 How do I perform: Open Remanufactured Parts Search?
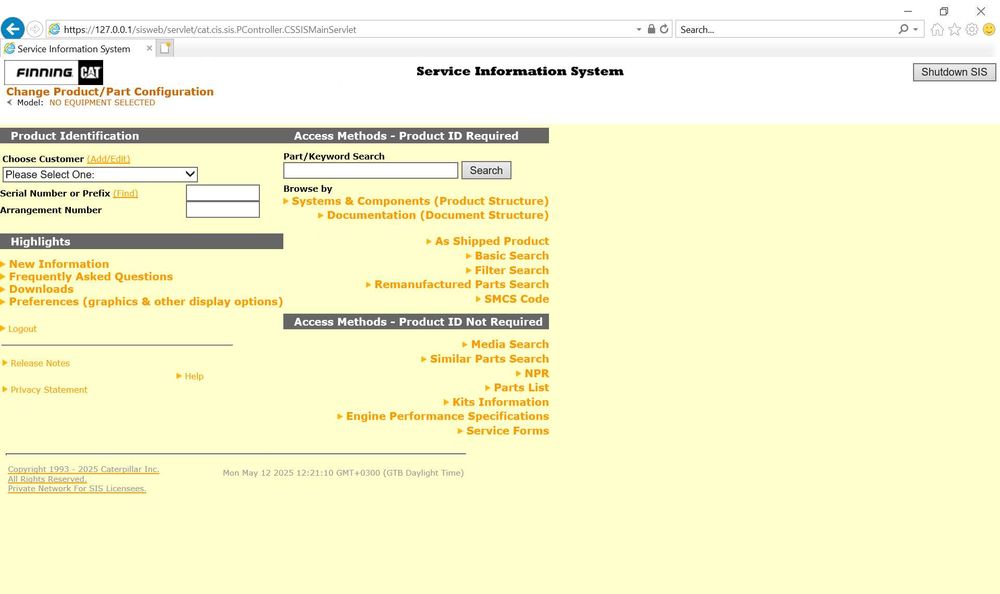click(461, 285)
